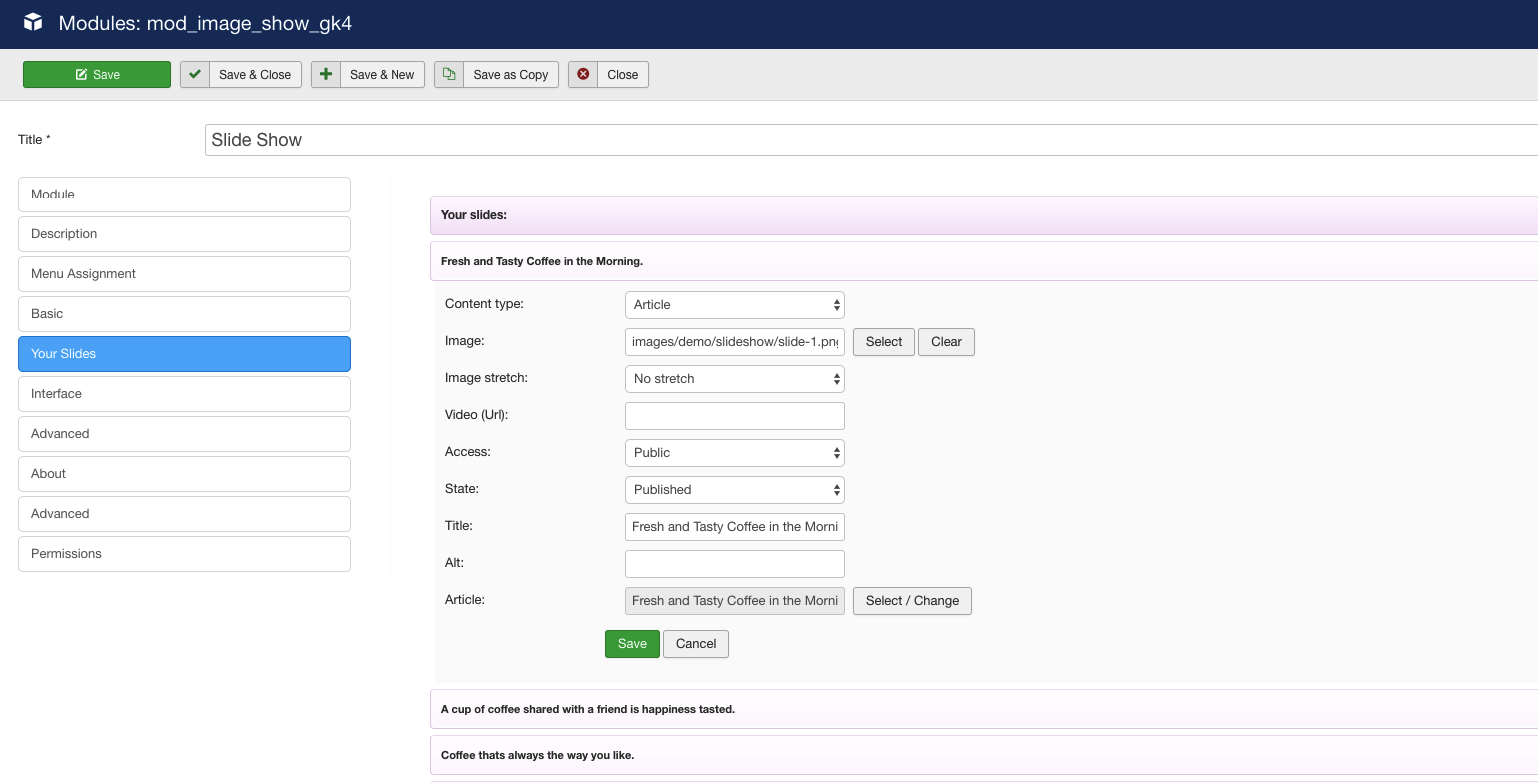Screen dimensions: 1538x783
Task: Click the plus icon for Save & New
Action: tap(326, 75)
